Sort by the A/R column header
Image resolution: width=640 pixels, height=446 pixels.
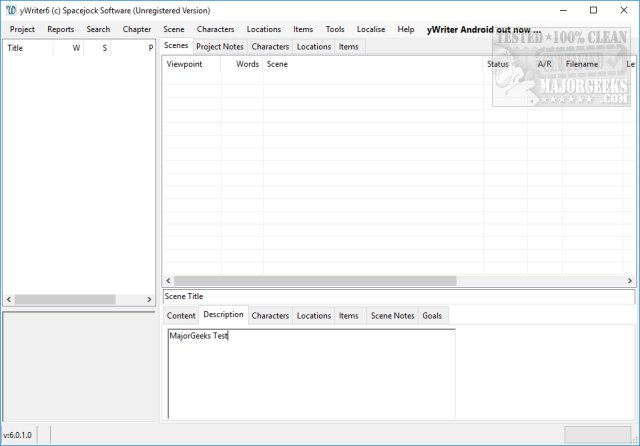coord(544,64)
